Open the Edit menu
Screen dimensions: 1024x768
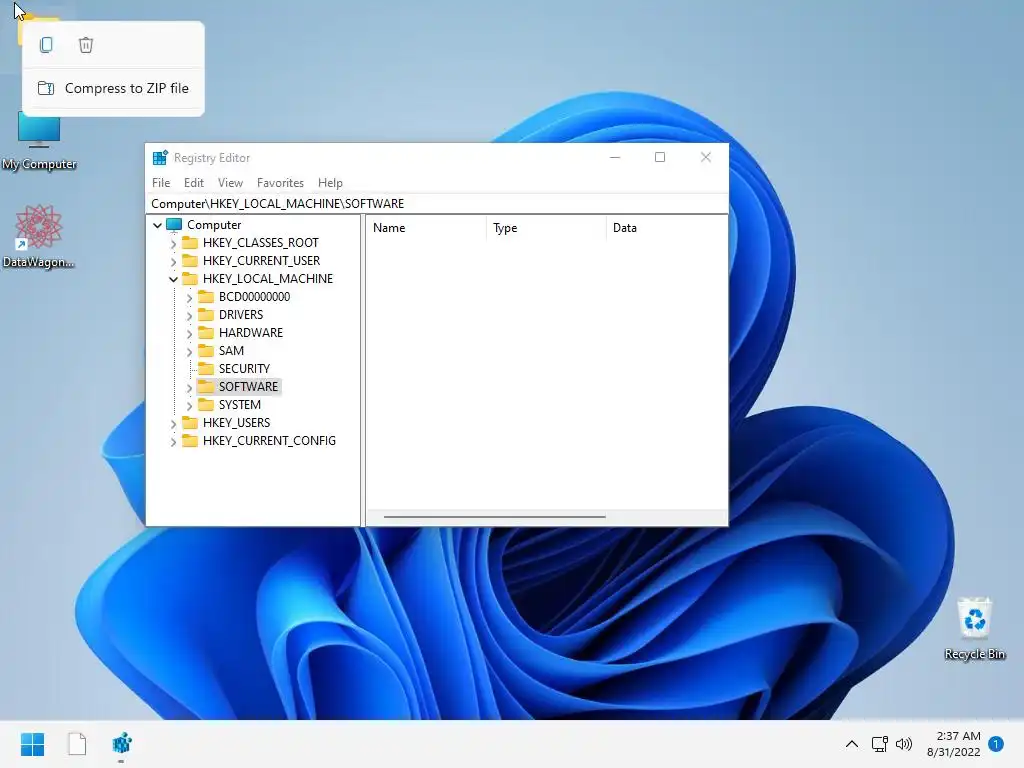point(194,183)
